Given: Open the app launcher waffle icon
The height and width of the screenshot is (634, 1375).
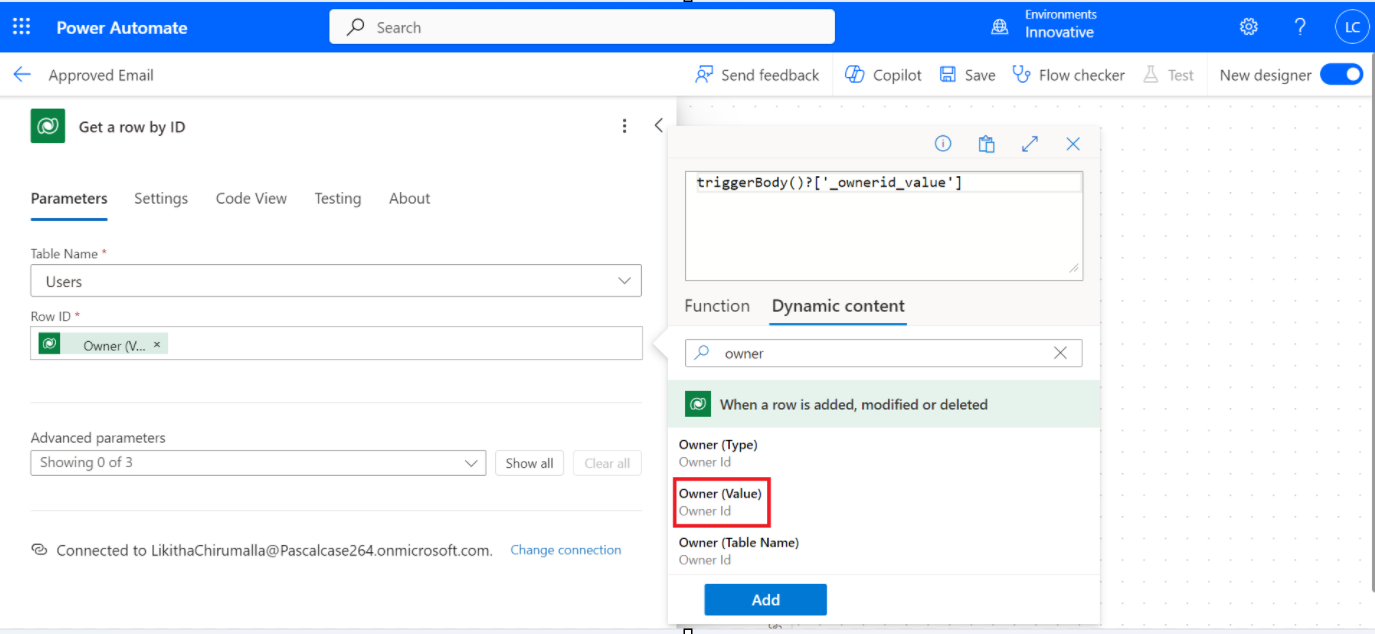Looking at the screenshot, I should pos(21,27).
